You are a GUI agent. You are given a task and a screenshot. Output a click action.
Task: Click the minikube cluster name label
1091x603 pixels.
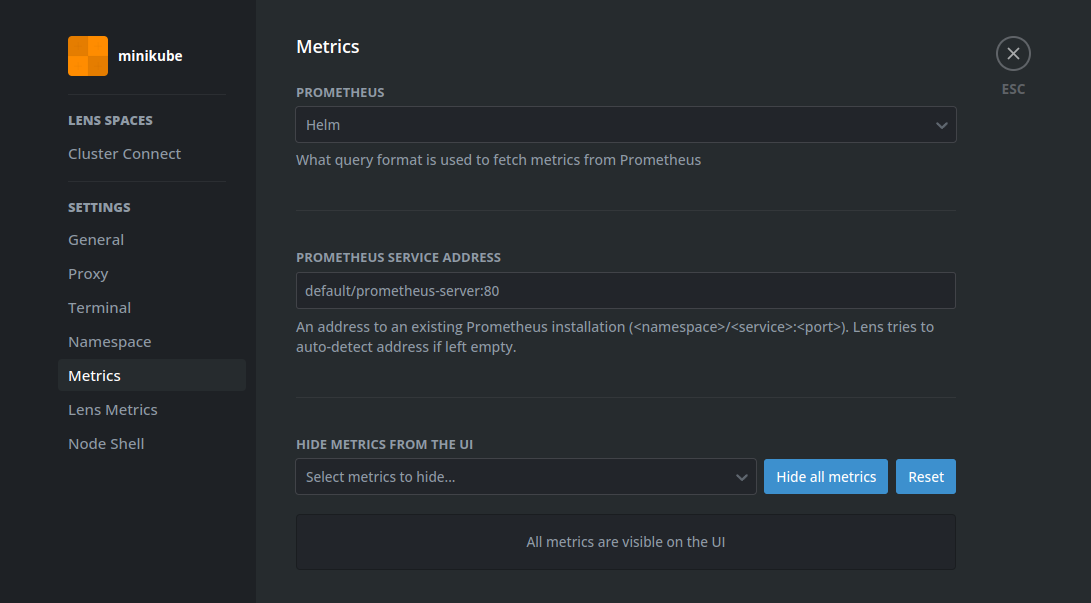point(150,56)
